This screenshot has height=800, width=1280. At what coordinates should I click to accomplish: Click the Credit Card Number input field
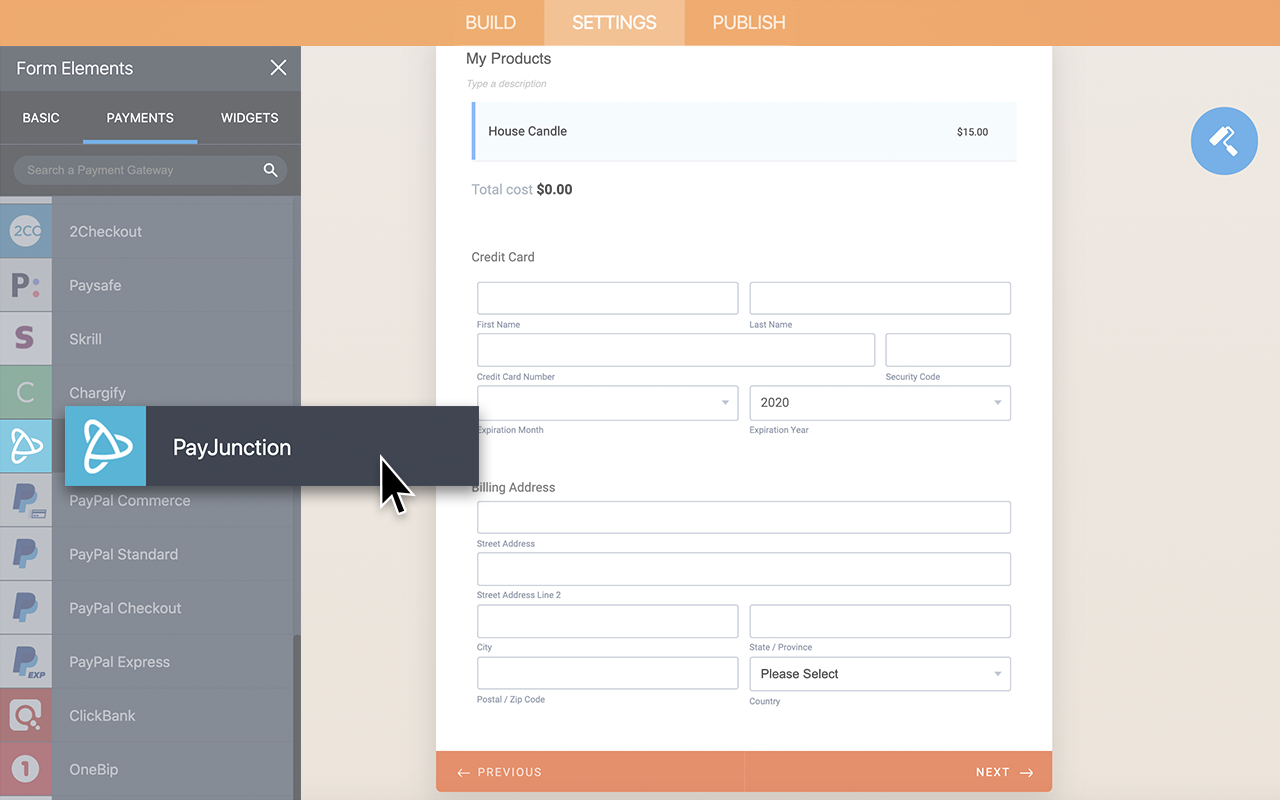(675, 350)
